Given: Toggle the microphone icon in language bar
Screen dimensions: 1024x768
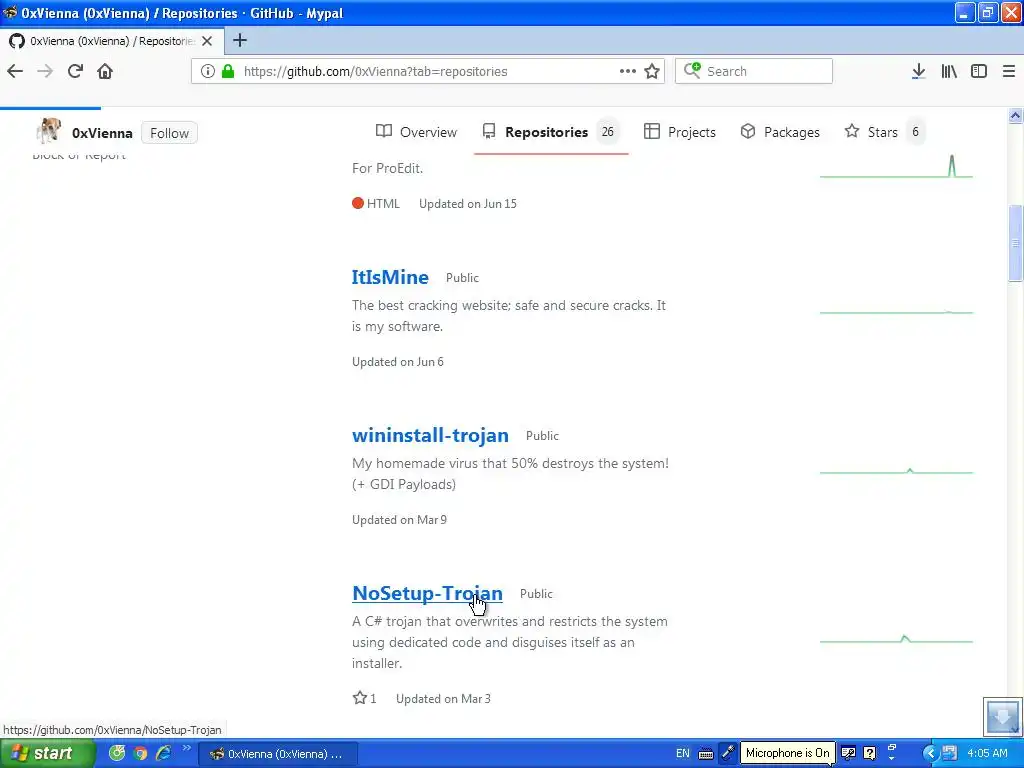Looking at the screenshot, I should 728,753.
